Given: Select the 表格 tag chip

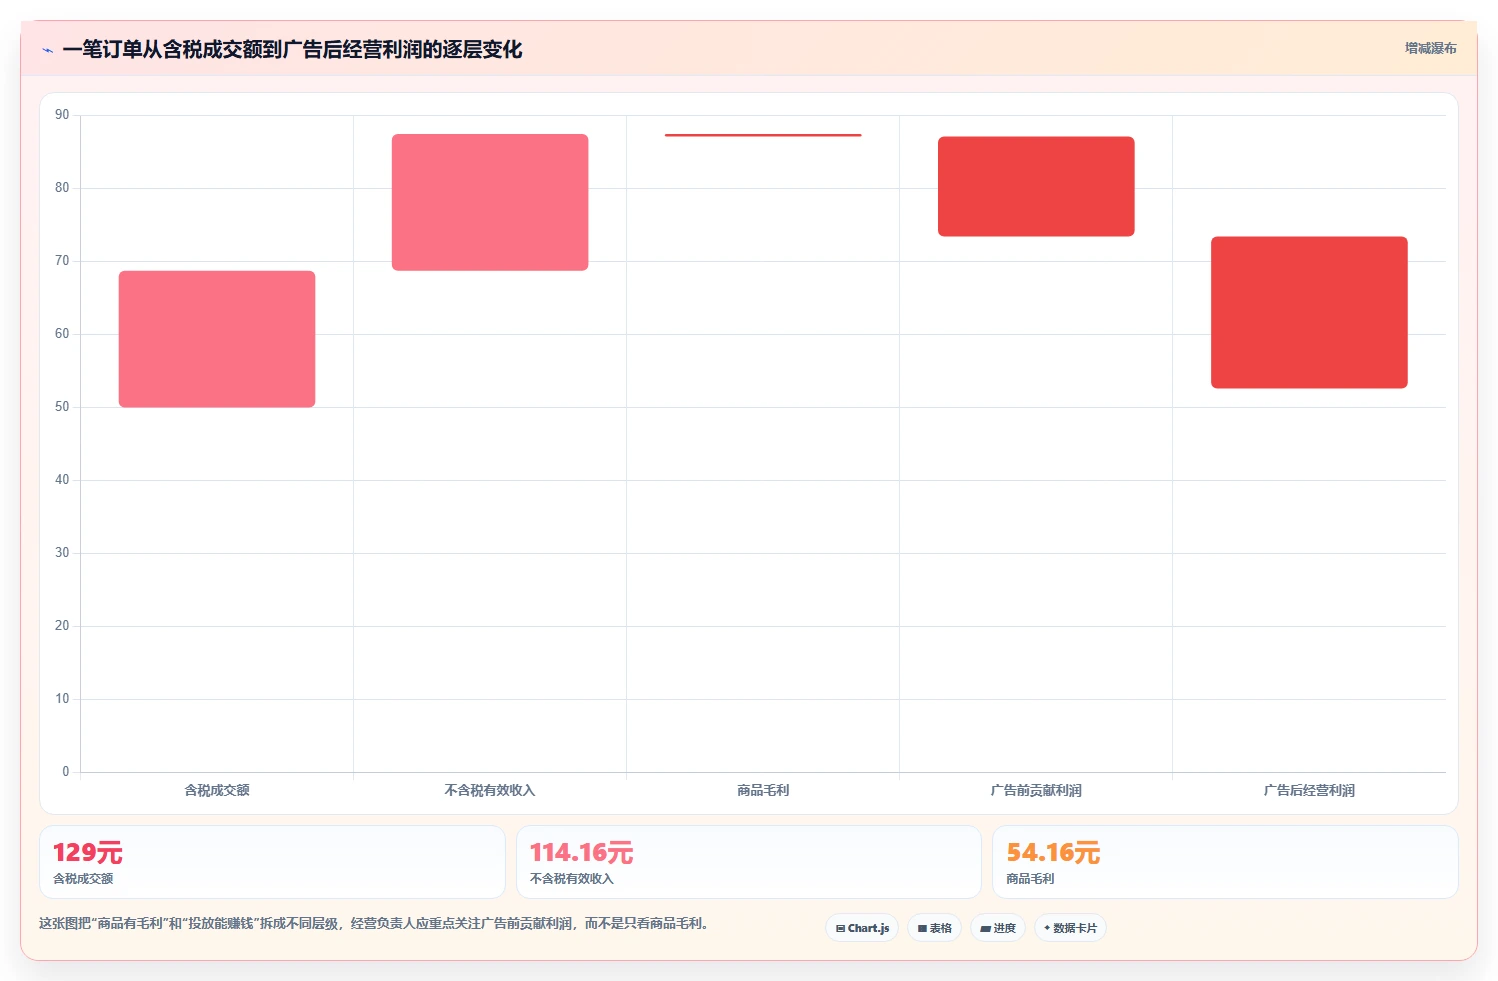Looking at the screenshot, I should coord(934,928).
